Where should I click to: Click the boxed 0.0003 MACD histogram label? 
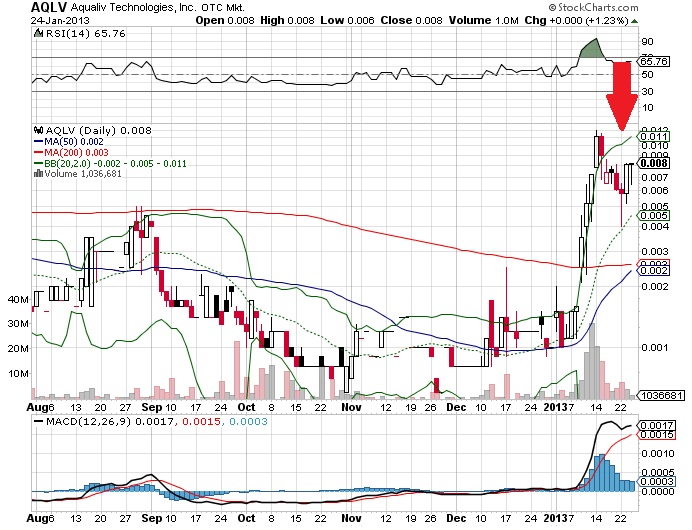tap(657, 482)
